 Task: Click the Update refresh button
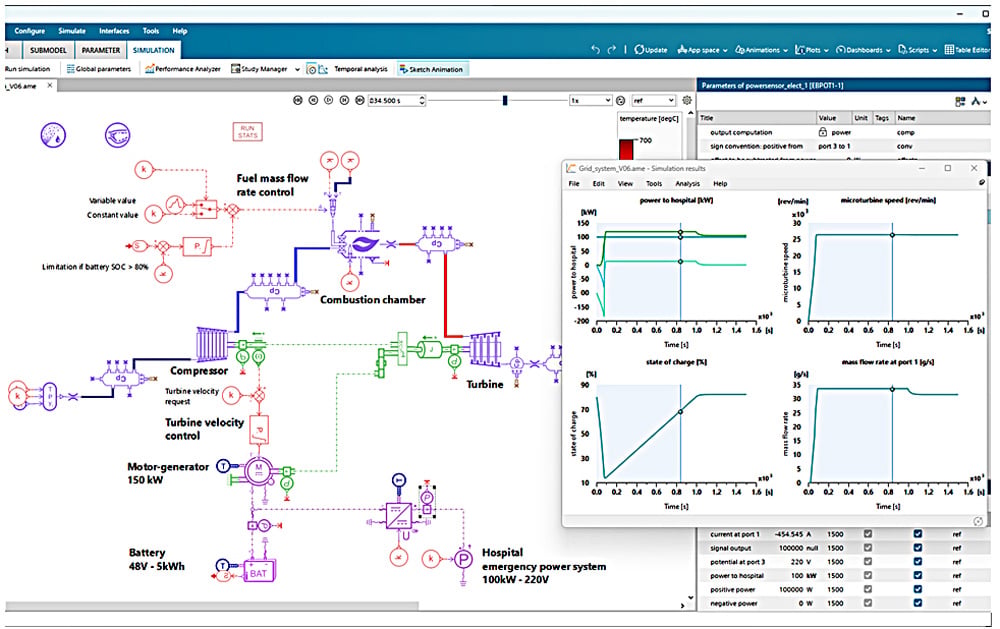[651, 50]
